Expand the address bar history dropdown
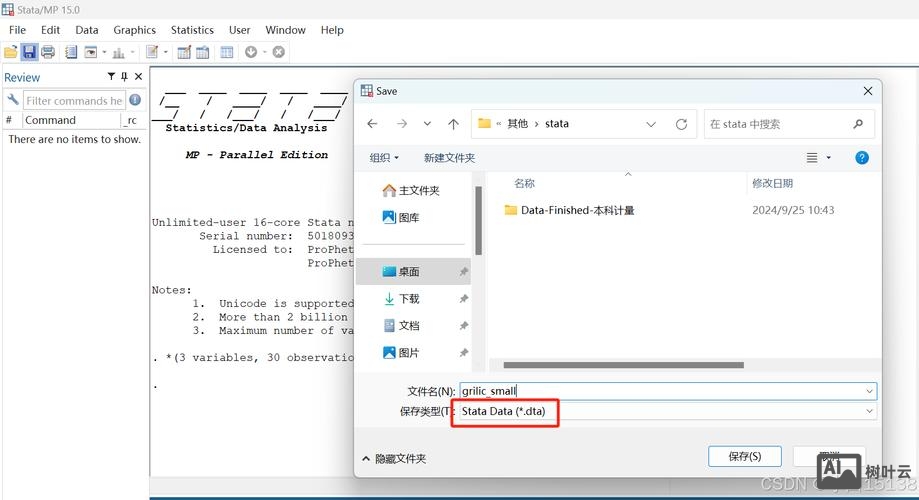919x500 pixels. pos(651,124)
